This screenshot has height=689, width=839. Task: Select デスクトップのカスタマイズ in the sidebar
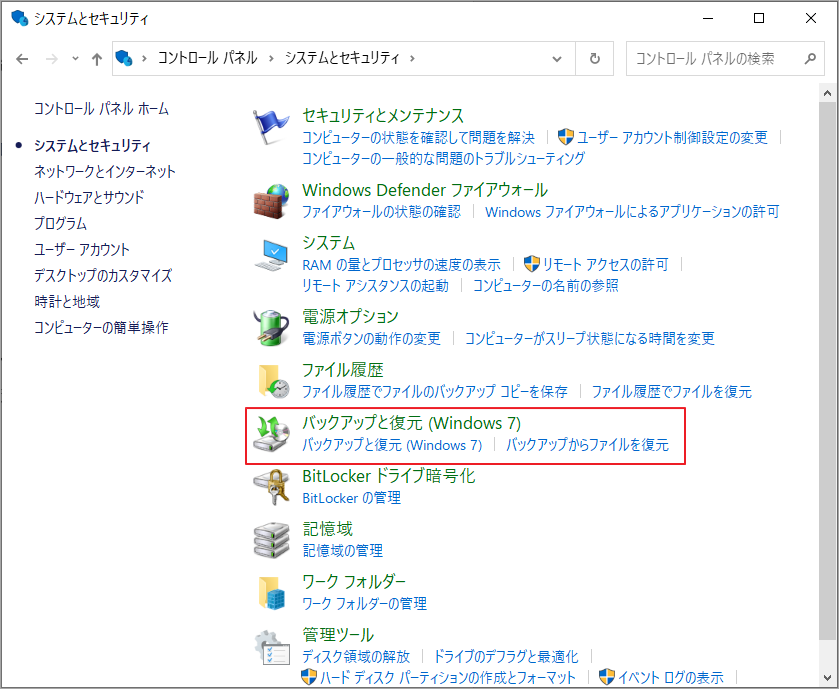[x=103, y=275]
